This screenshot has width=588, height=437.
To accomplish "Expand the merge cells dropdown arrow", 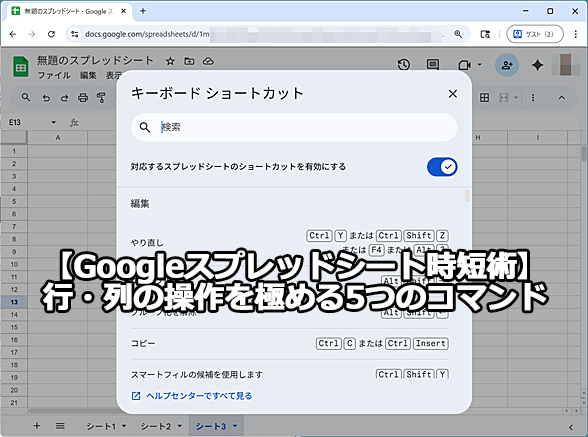I will (x=516, y=98).
